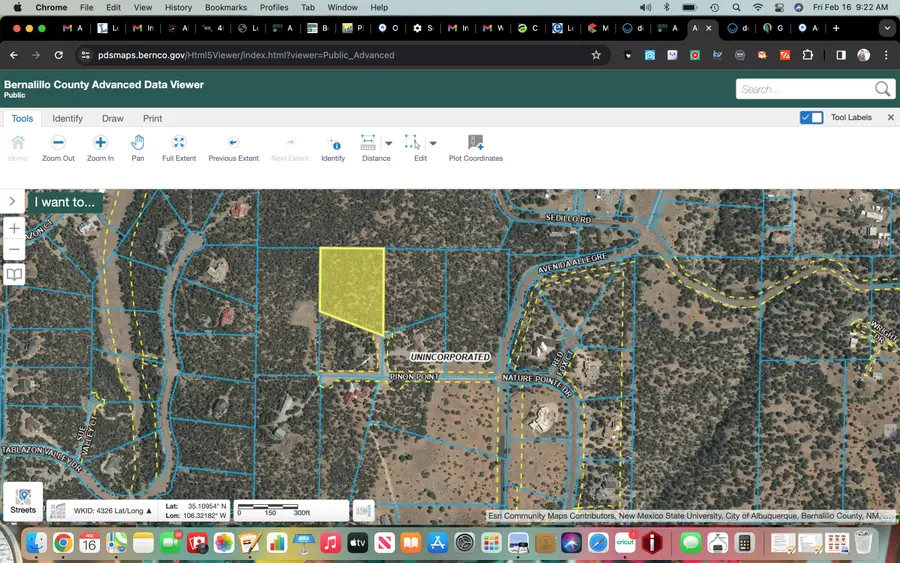This screenshot has width=900, height=563.
Task: Open the bookmarks book icon on map
Action: (14, 274)
